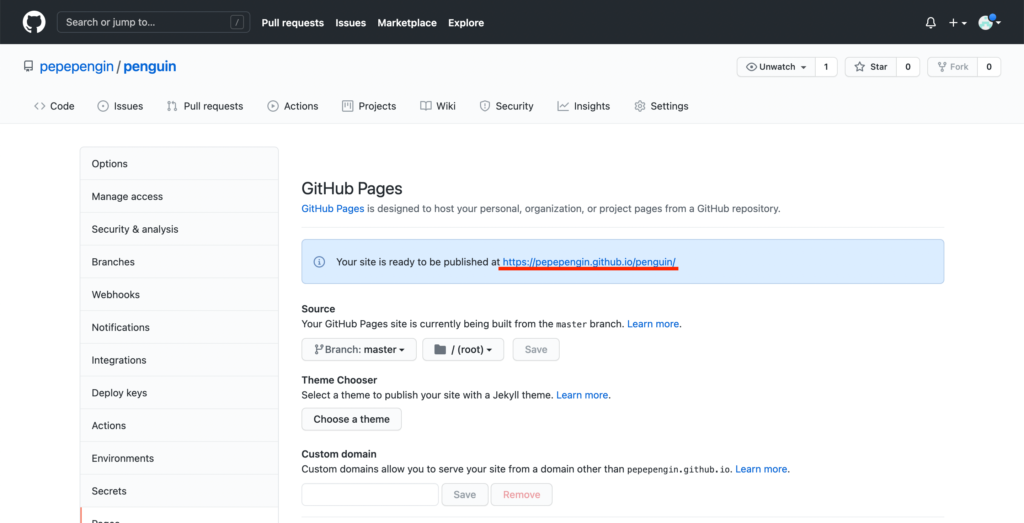Select Secrets in sidebar
1024x523 pixels.
pos(179,490)
